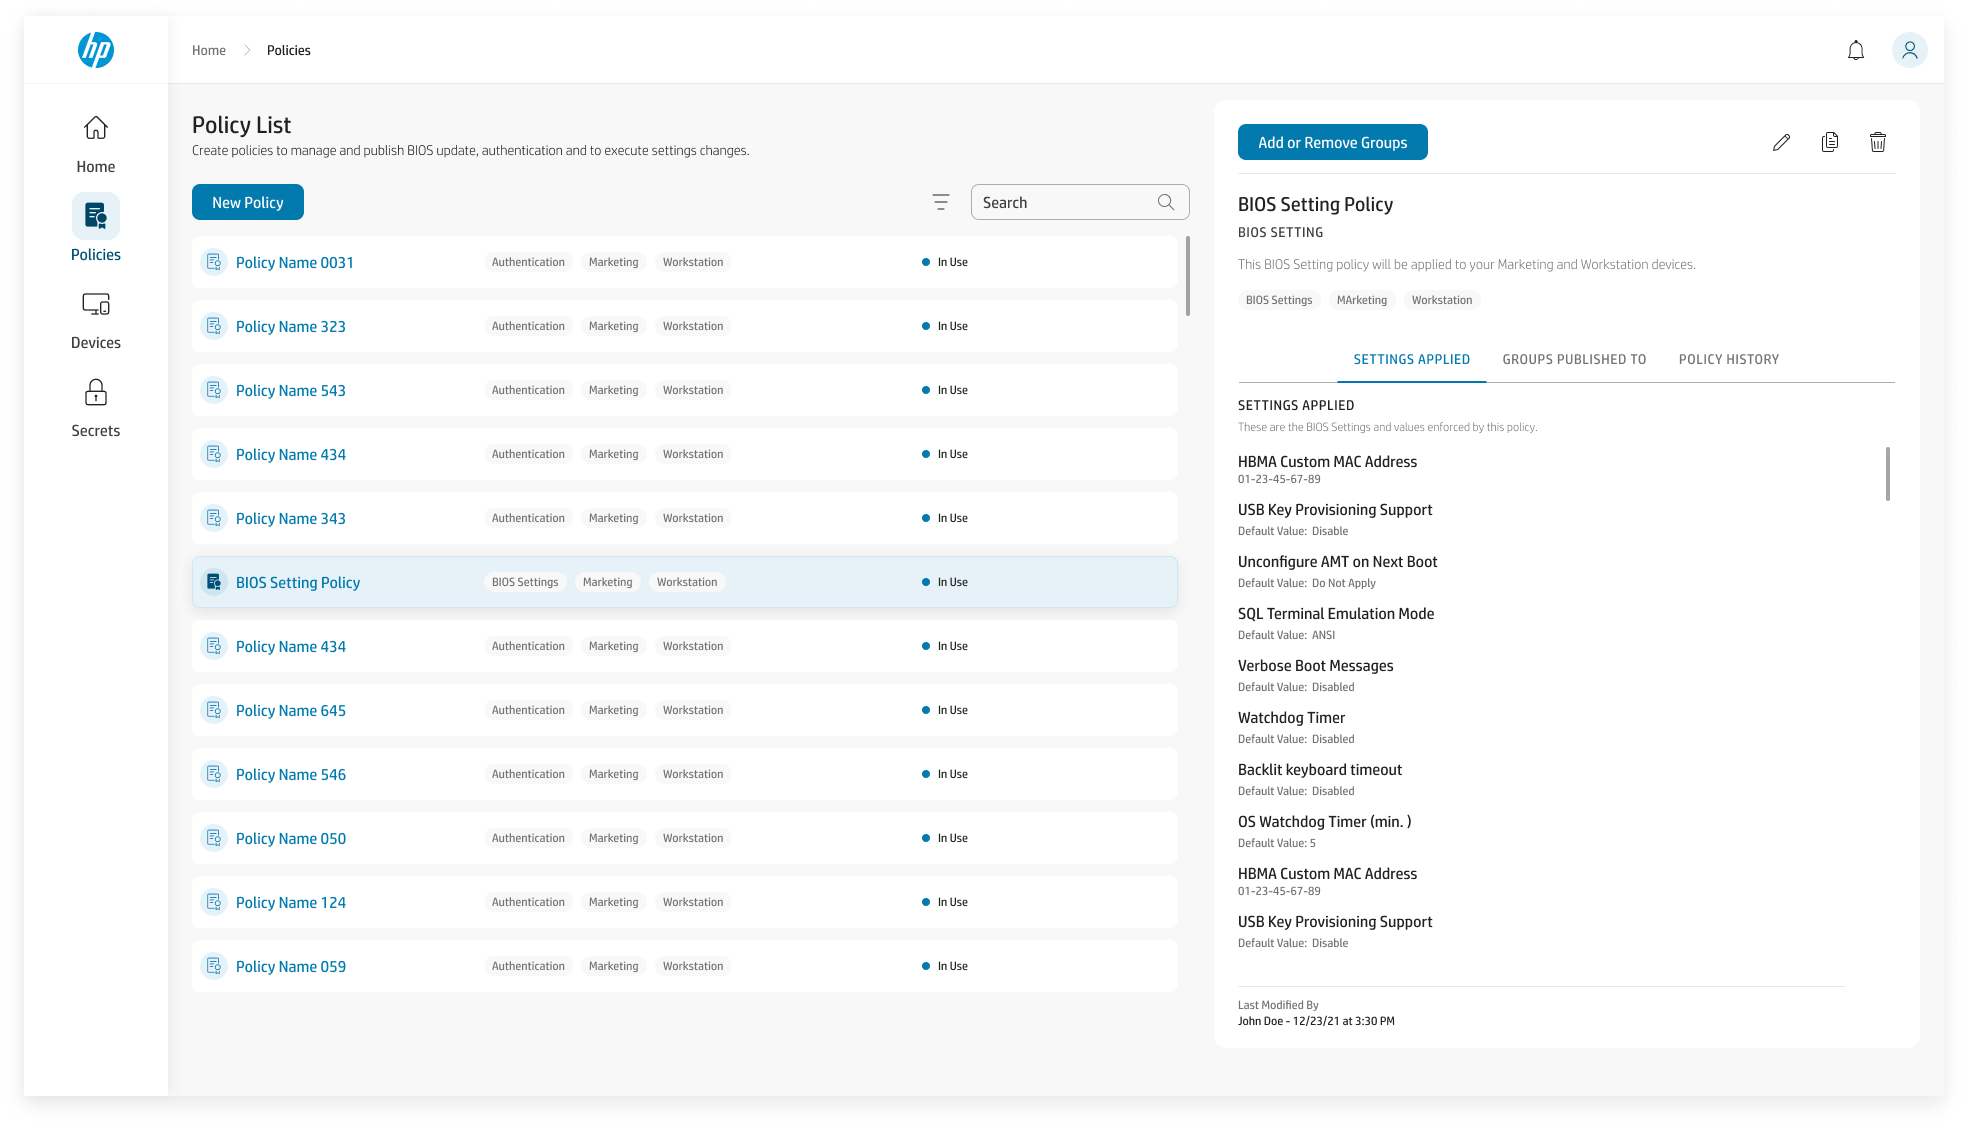Click the Add or Remove Groups button
Image resolution: width=1968 pixels, height=1128 pixels.
pyautogui.click(x=1332, y=142)
